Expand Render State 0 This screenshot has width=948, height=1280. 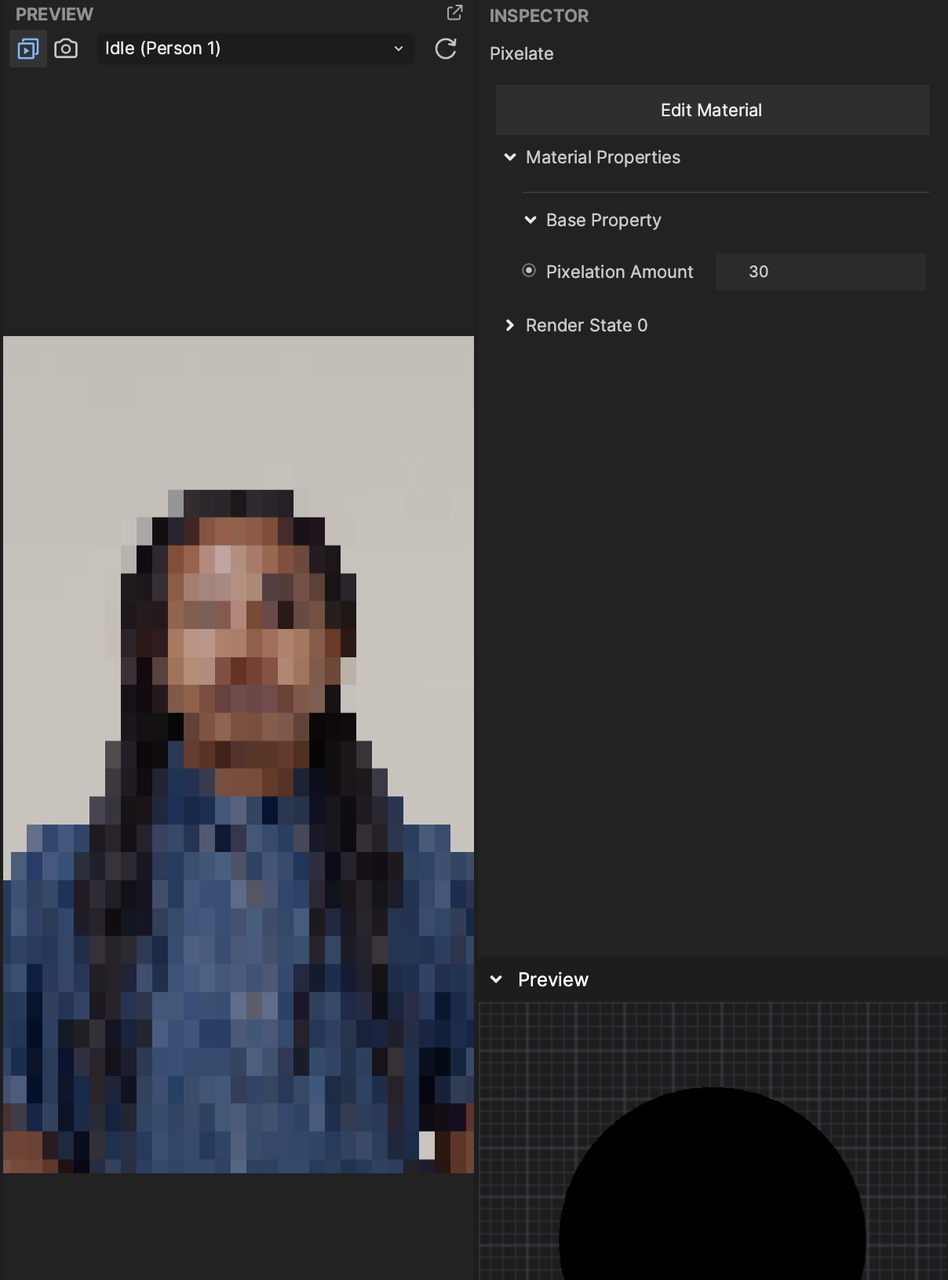pyautogui.click(x=510, y=325)
